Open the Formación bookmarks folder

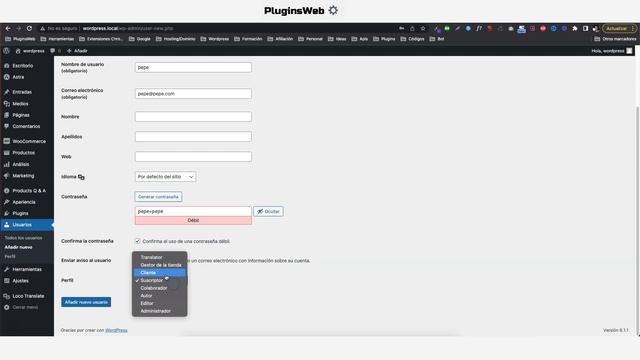coord(248,39)
